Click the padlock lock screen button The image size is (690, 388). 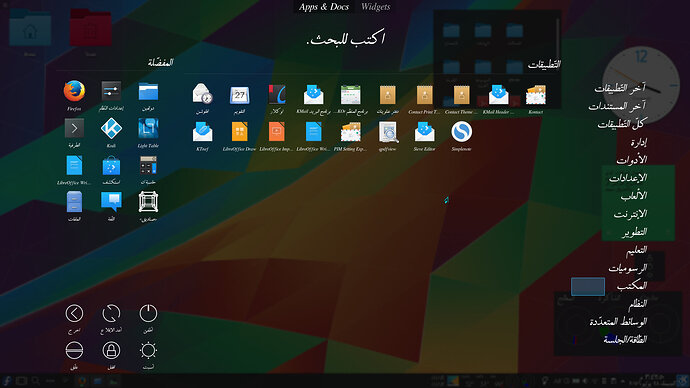111,350
